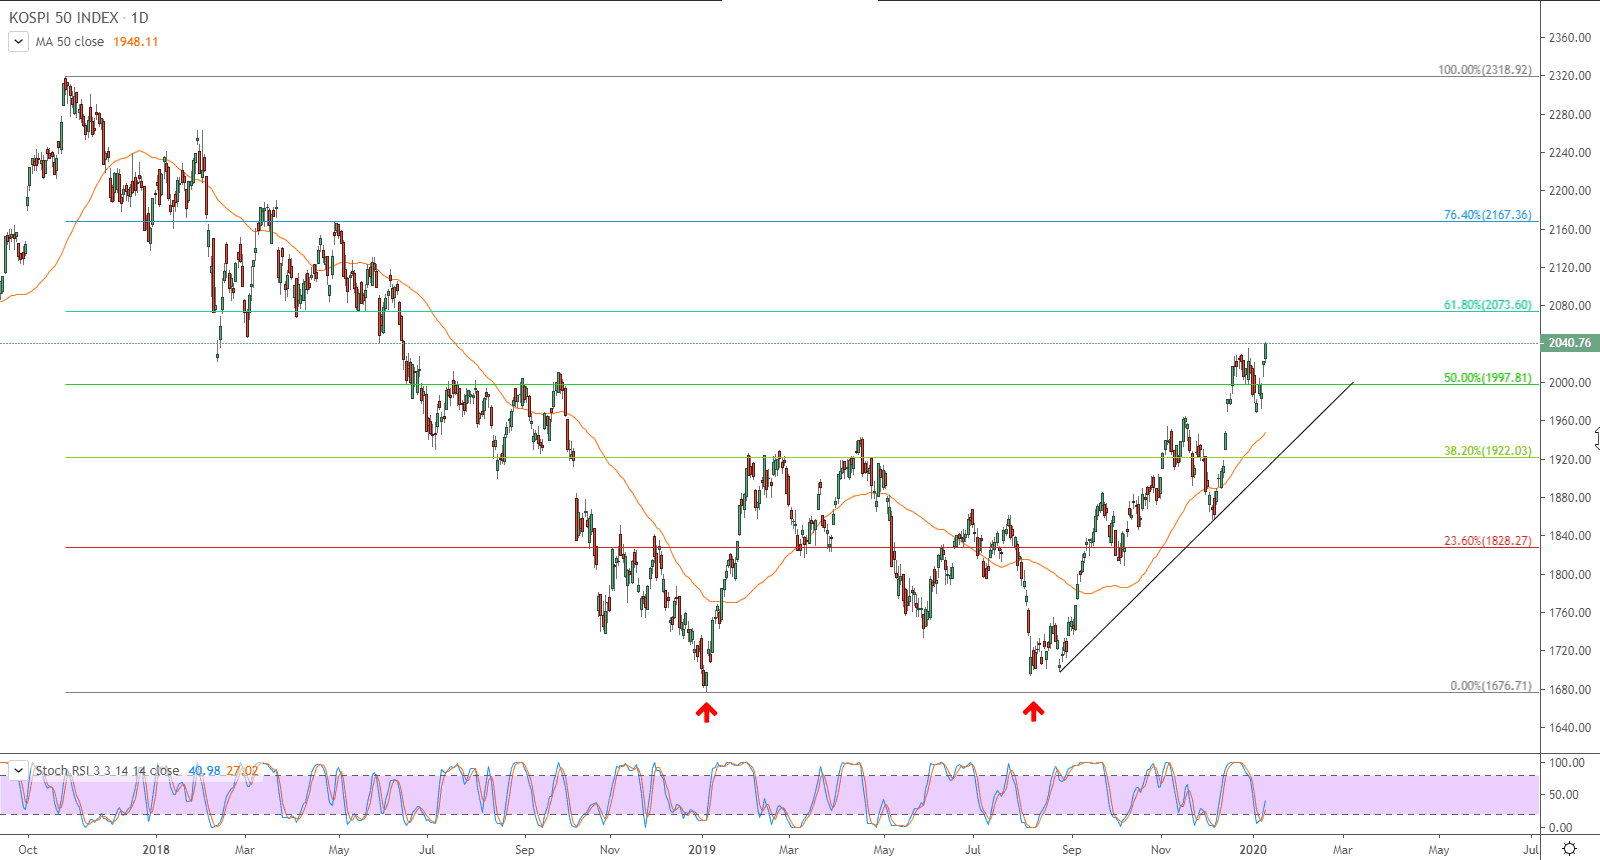The image size is (1600, 860).
Task: Click the 2200.00 price axis label
Action: pos(1570,191)
